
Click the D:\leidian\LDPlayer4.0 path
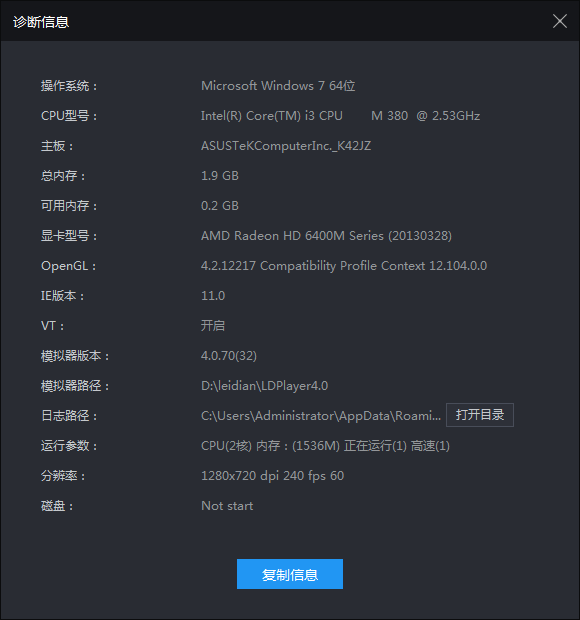(264, 386)
